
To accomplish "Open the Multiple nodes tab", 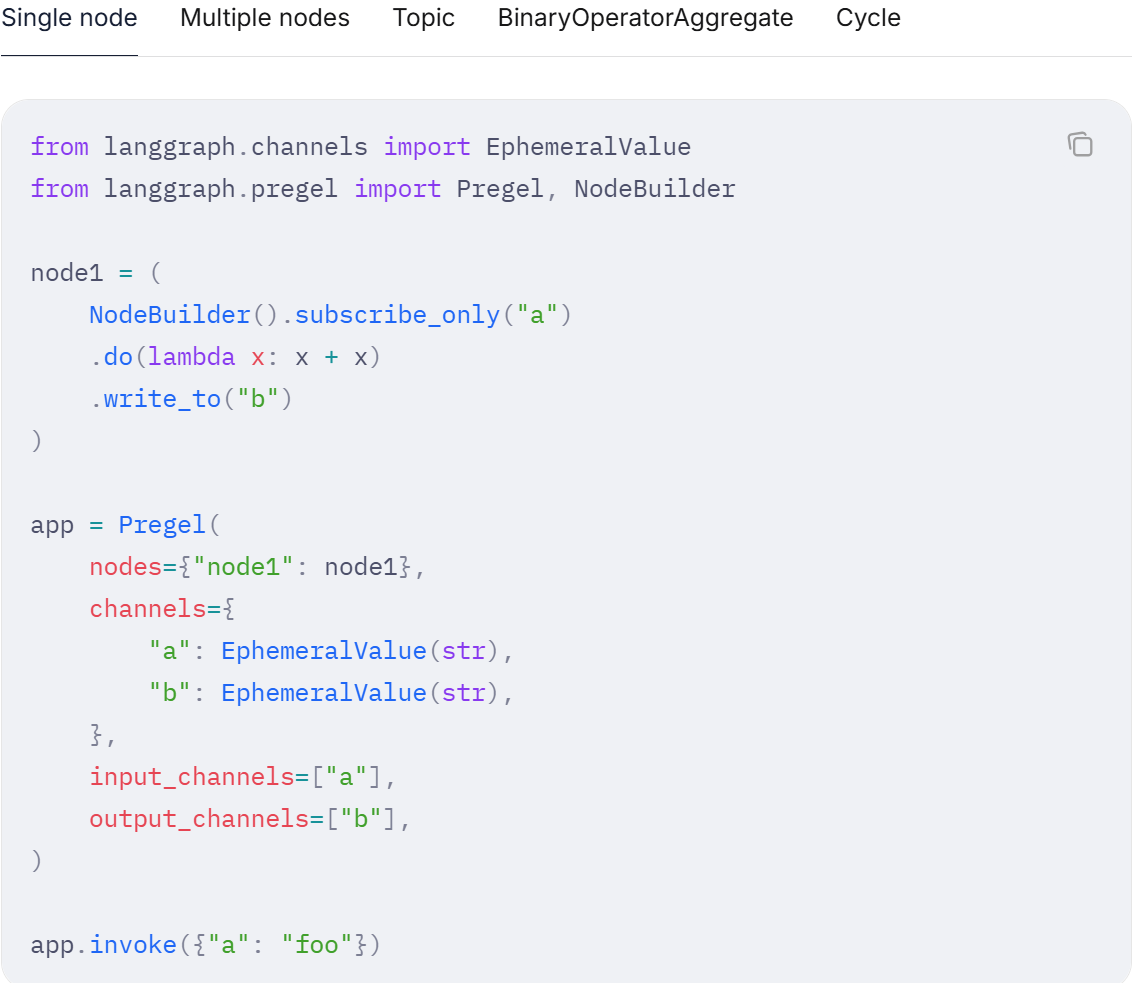I will pos(264,18).
